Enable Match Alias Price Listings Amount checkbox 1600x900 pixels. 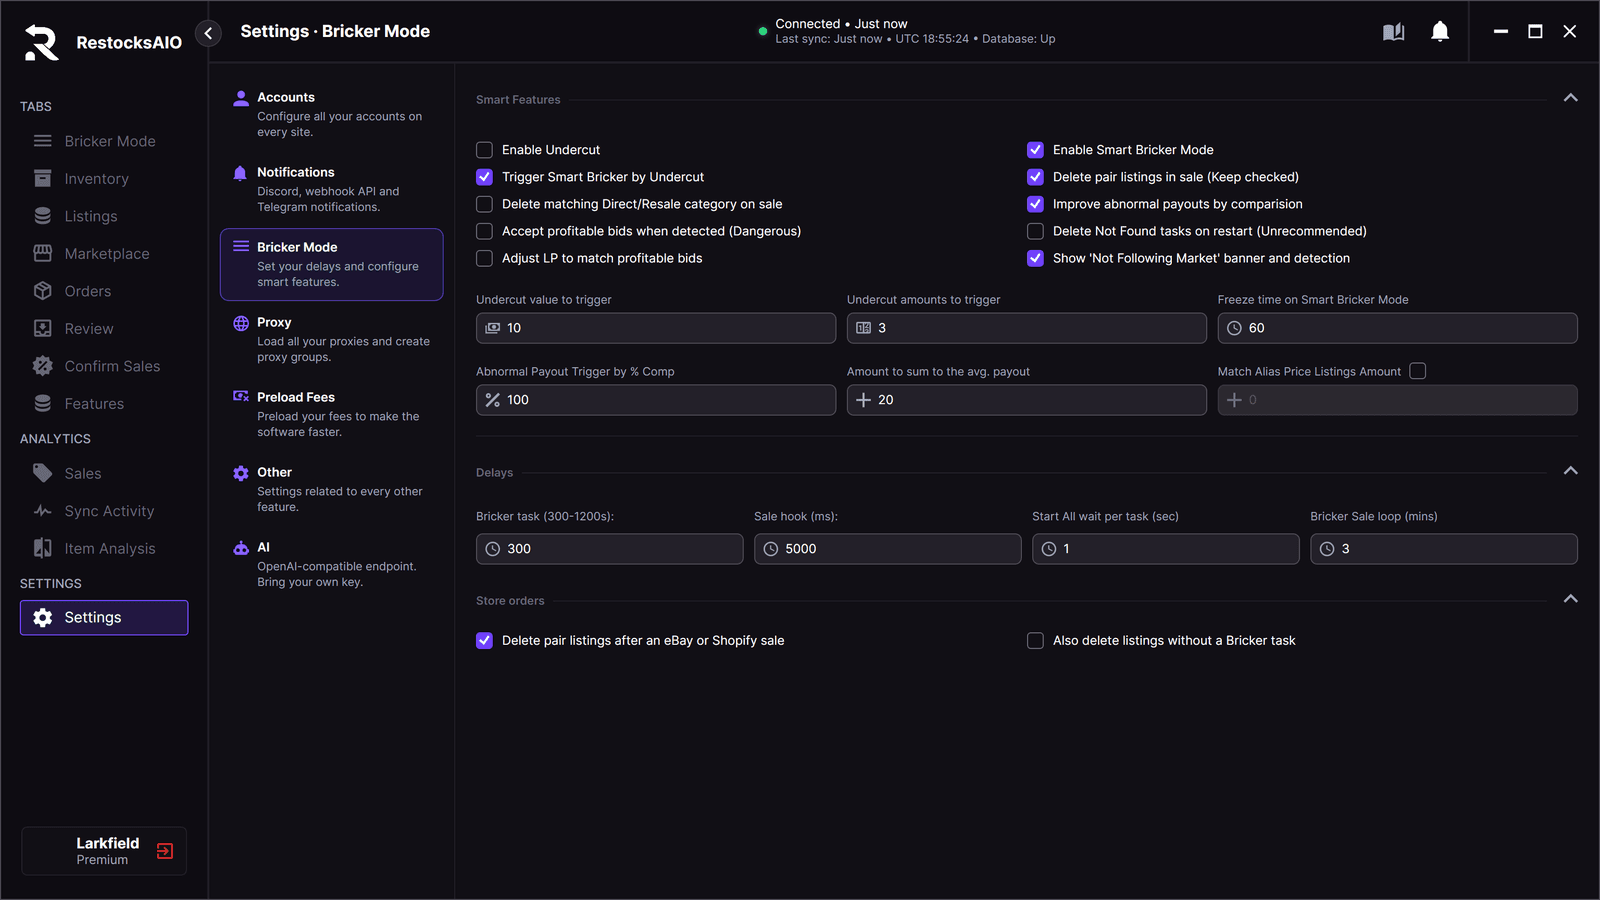[x=1418, y=371]
